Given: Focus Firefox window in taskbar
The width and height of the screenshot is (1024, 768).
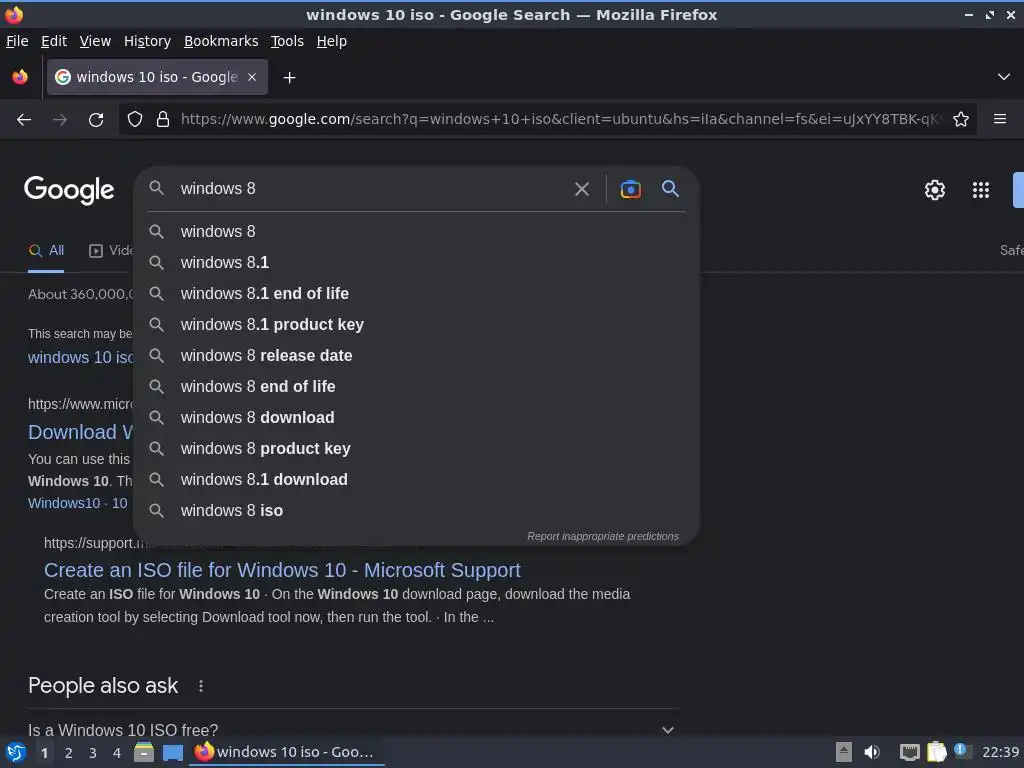Looking at the screenshot, I should point(287,752).
